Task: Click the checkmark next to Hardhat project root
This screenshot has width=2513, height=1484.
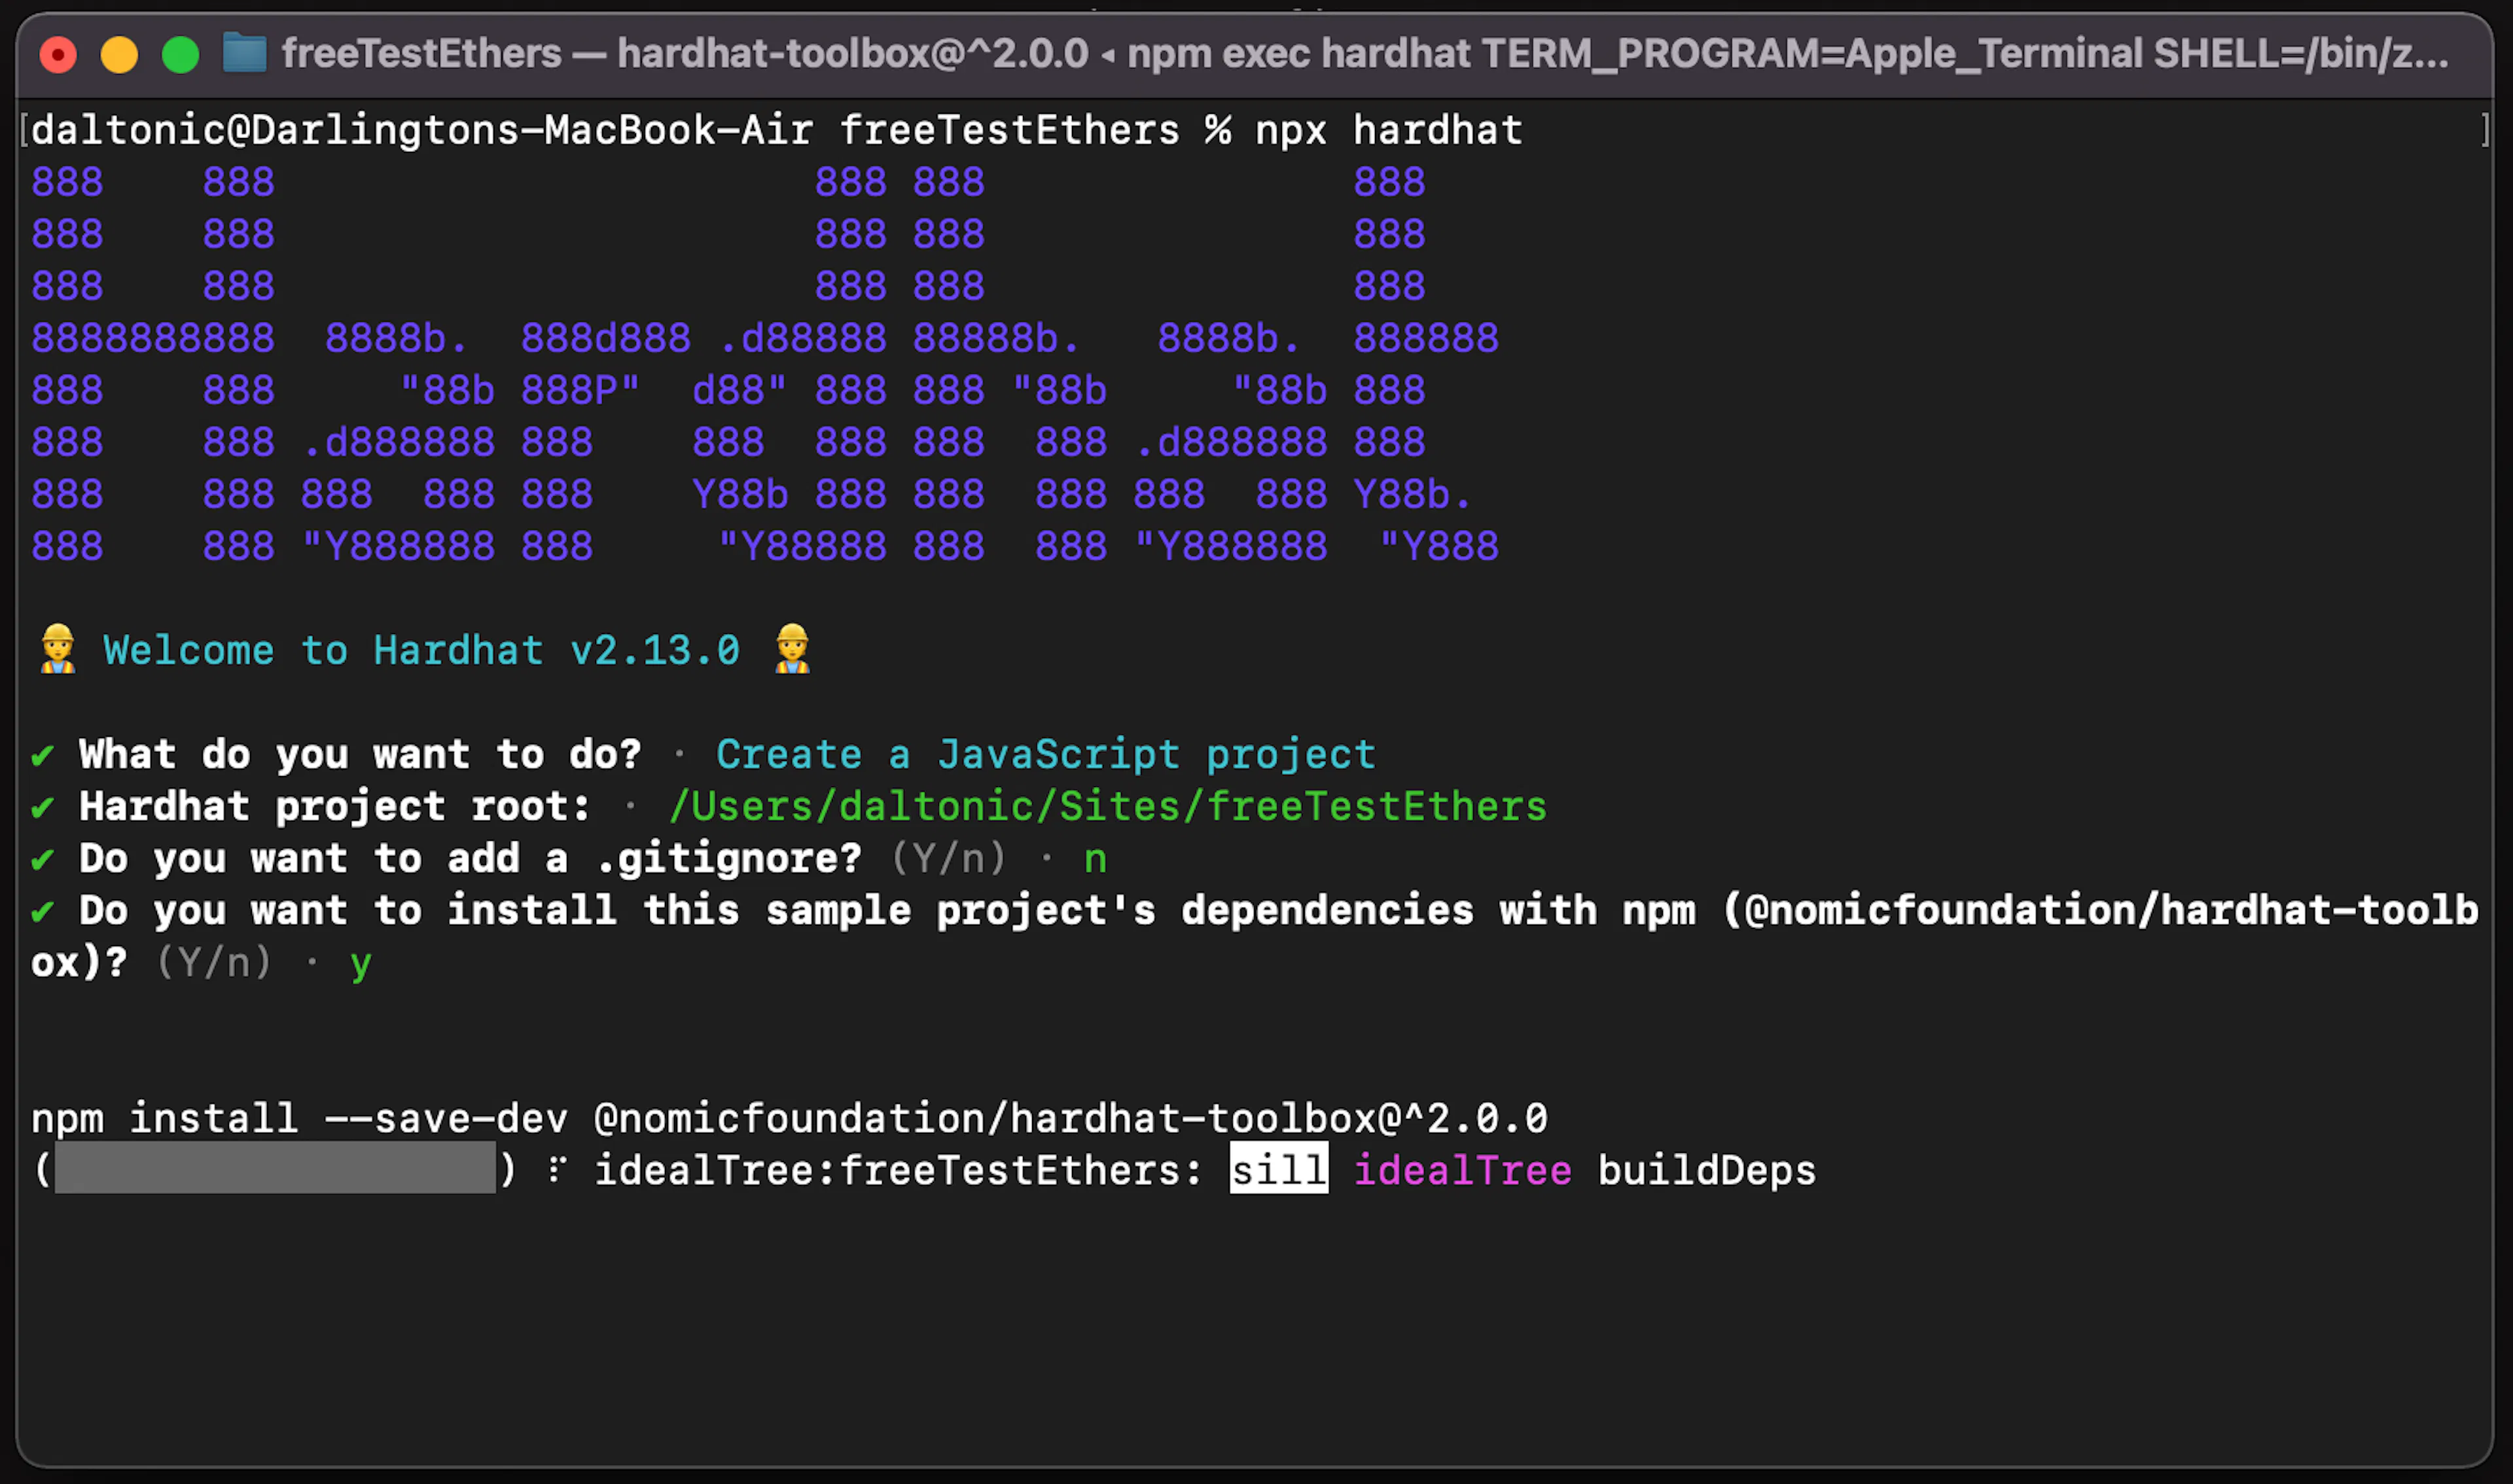Action: coord(42,807)
